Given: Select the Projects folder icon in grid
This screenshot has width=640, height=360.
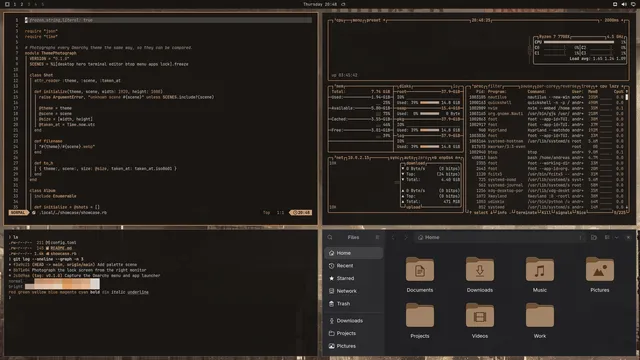Looking at the screenshot, I should point(420,315).
